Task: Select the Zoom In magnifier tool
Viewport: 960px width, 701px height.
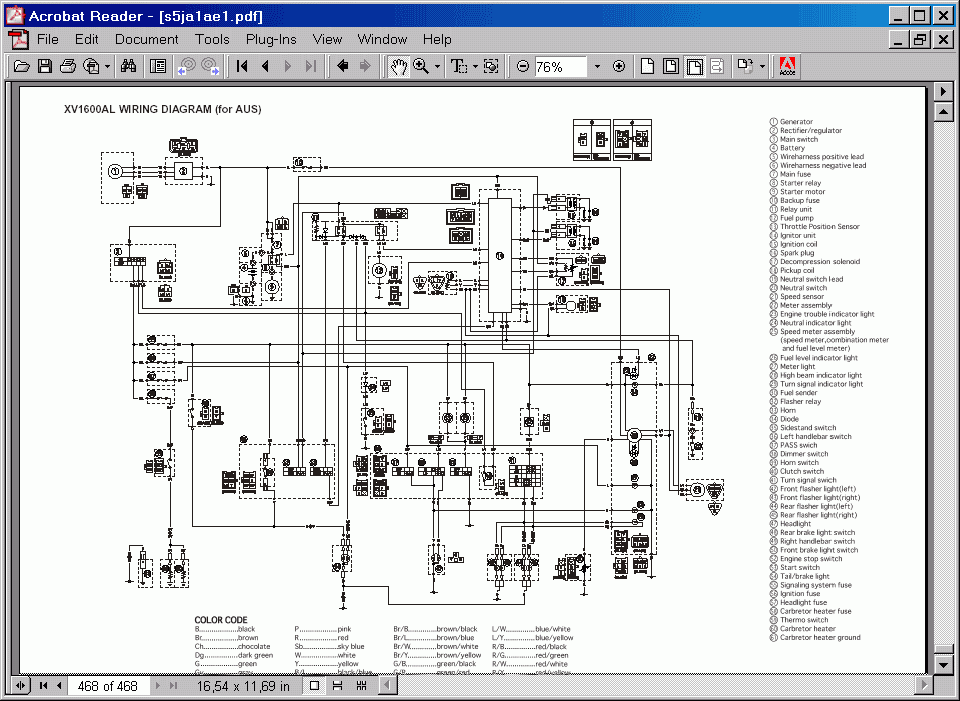Action: [421, 67]
